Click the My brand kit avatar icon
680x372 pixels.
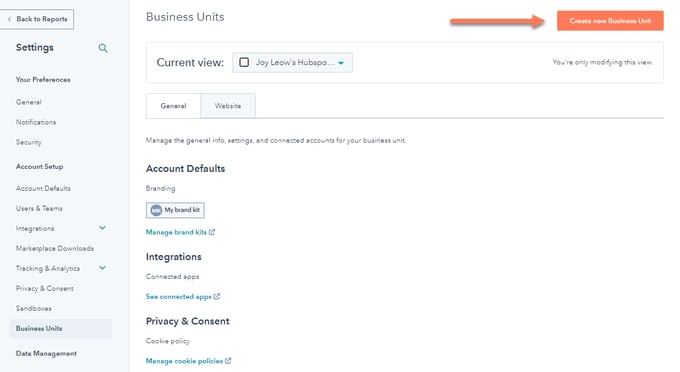(156, 210)
